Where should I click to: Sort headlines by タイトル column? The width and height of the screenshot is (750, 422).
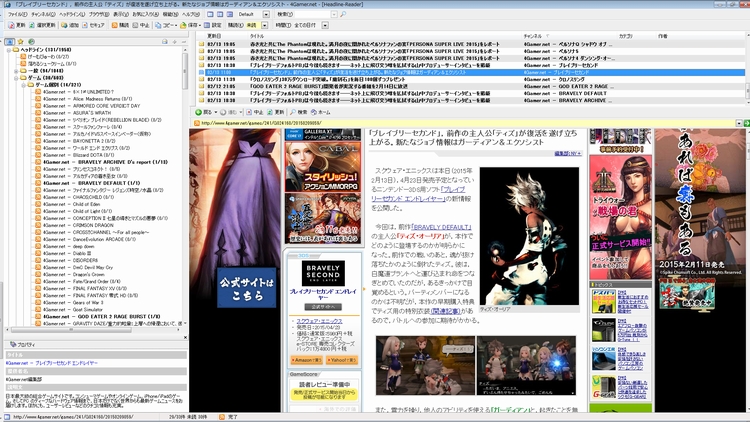point(257,36)
